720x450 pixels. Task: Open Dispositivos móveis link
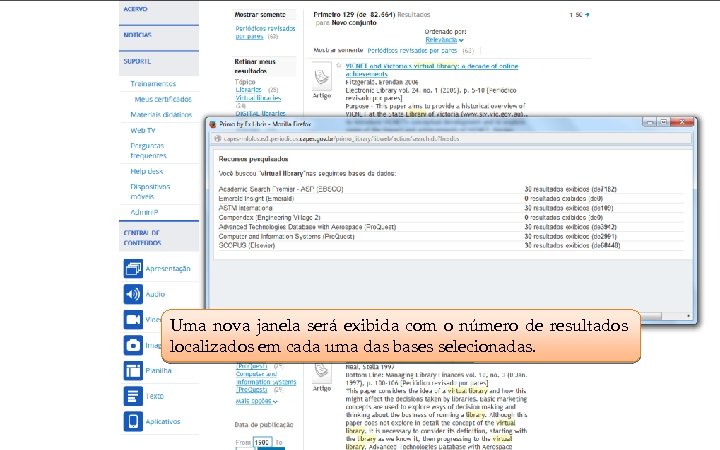coord(150,191)
